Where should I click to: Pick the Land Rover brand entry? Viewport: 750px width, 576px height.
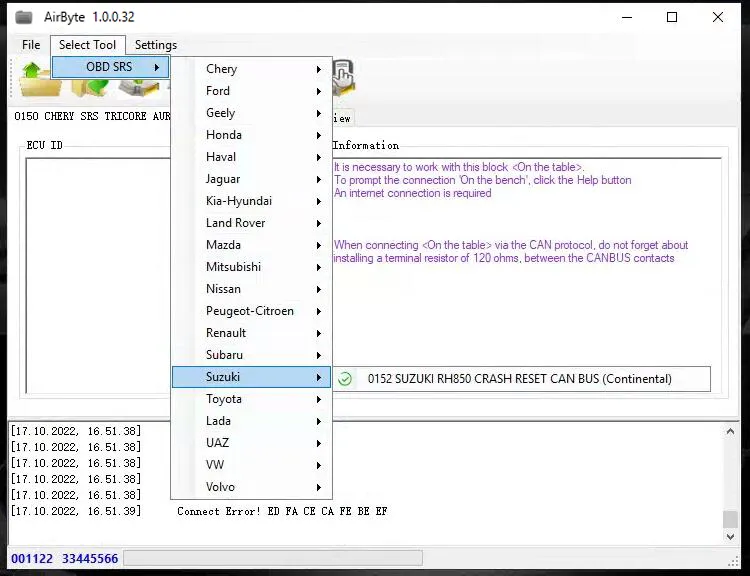pyautogui.click(x=236, y=223)
